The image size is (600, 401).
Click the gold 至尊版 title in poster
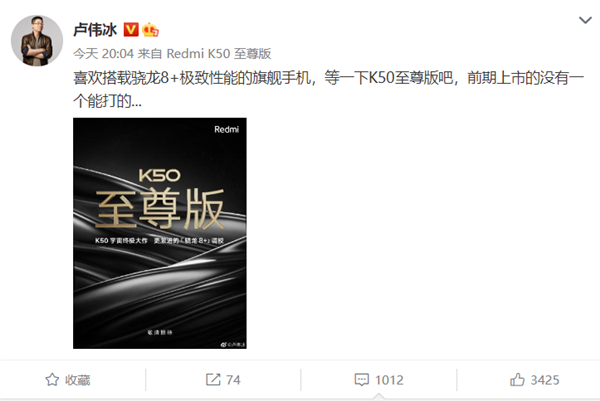coord(160,209)
